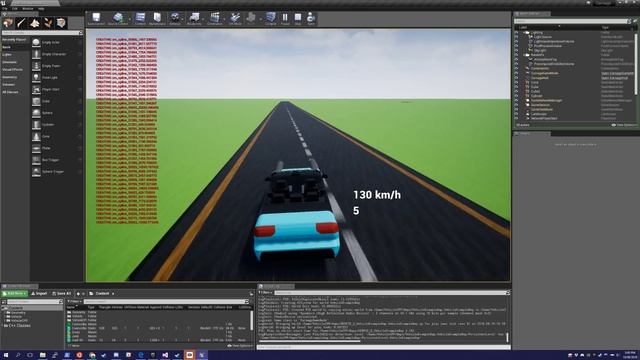Select the Point Light icon
This screenshot has height=360, width=640.
36,77
